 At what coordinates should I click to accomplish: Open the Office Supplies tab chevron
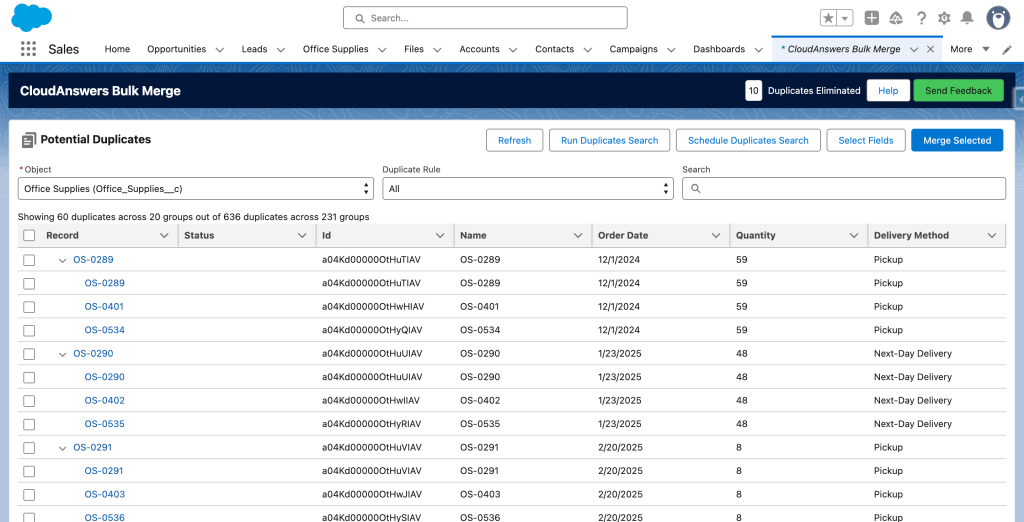point(382,50)
